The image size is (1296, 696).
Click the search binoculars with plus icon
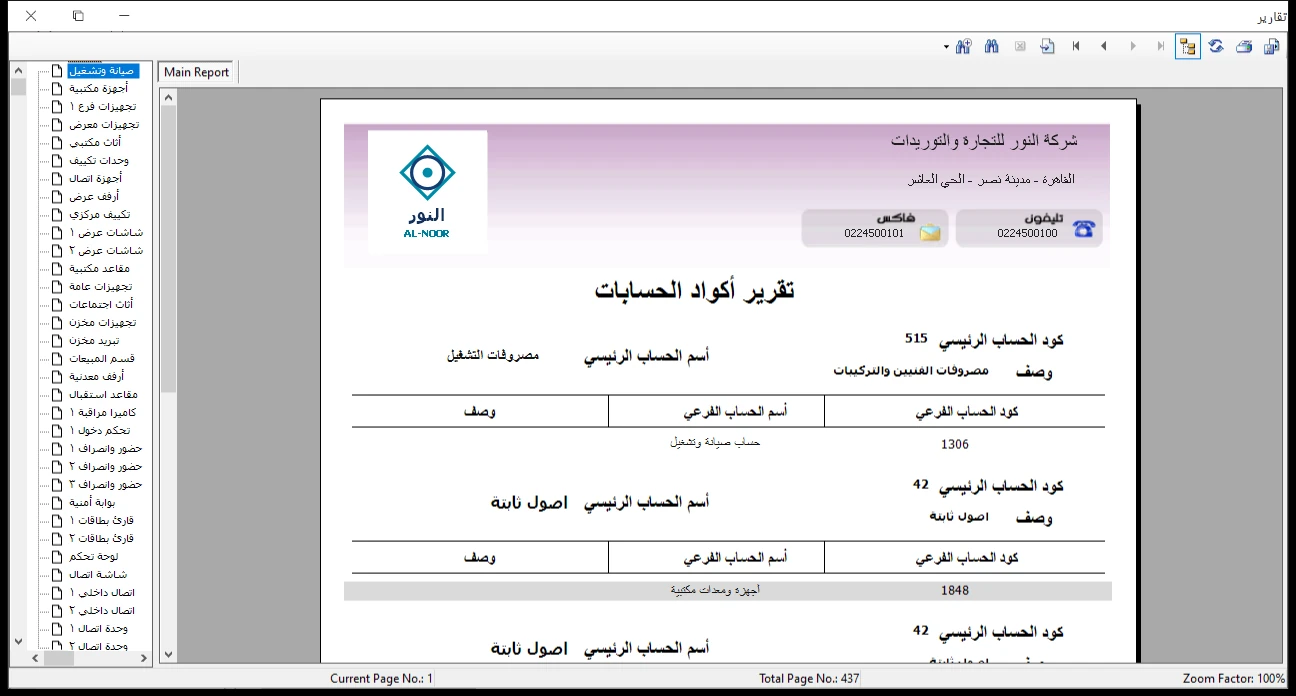tap(964, 46)
